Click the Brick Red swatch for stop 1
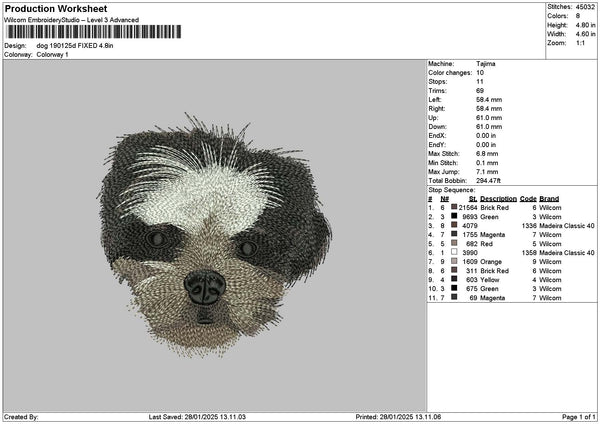600x424 pixels. [x=454, y=207]
